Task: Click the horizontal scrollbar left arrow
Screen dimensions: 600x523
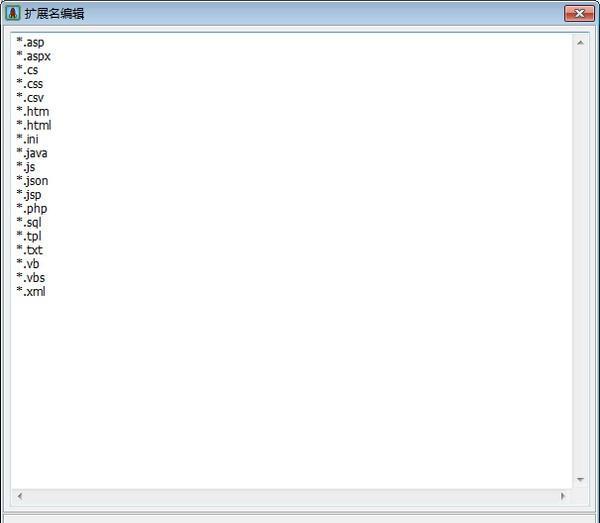Action: click(x=20, y=496)
